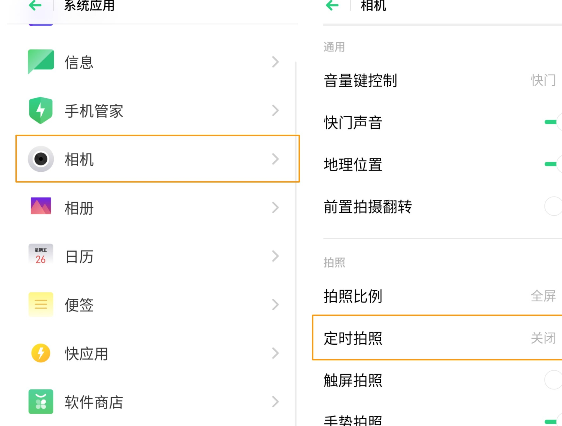Open 日历 row chevron
Image resolution: width=562 pixels, height=426 pixels.
coord(275,256)
